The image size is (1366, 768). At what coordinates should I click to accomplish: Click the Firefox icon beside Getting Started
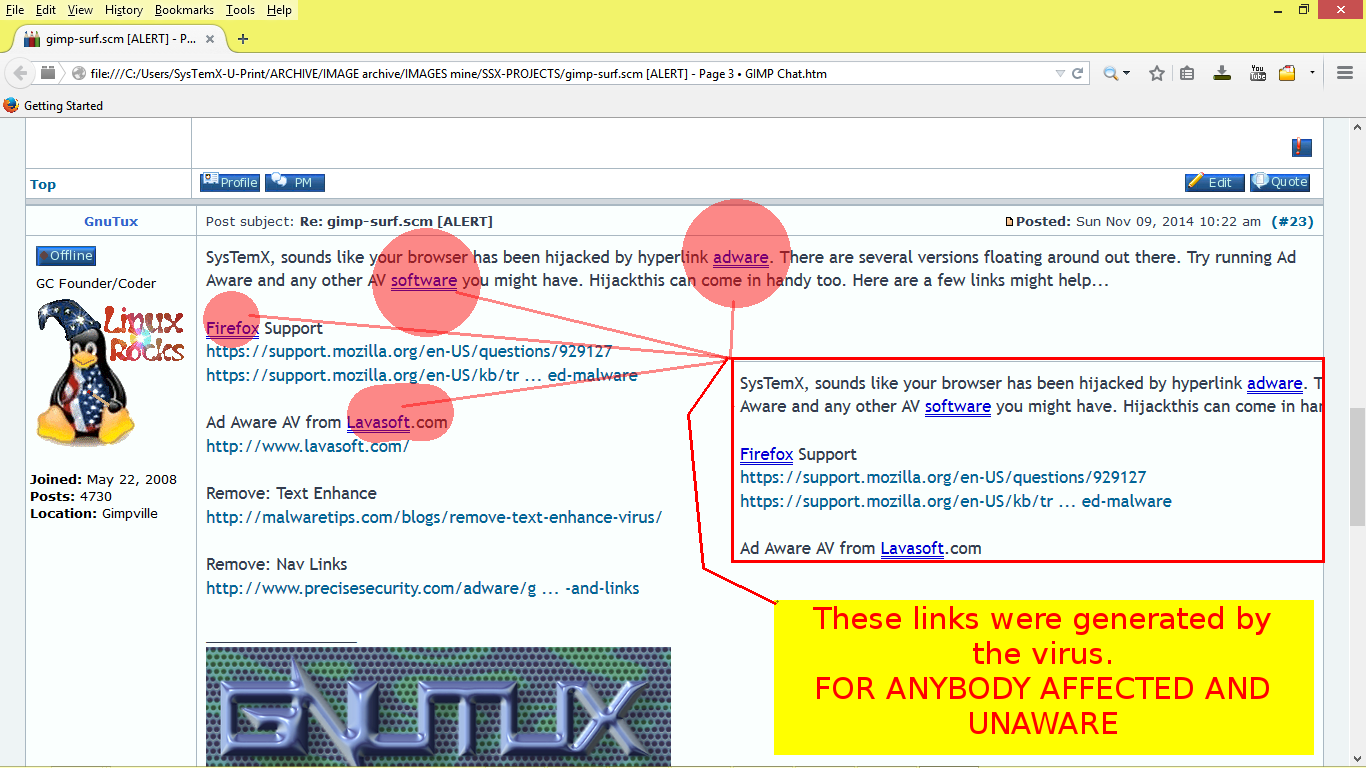(12, 105)
